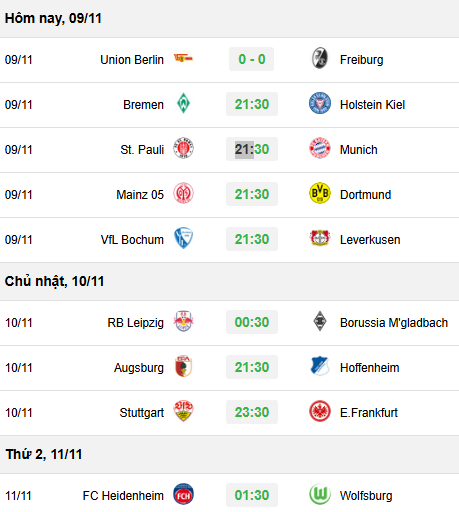Click the Freiburg club logo
The height and width of the screenshot is (512, 459).
coord(320,58)
